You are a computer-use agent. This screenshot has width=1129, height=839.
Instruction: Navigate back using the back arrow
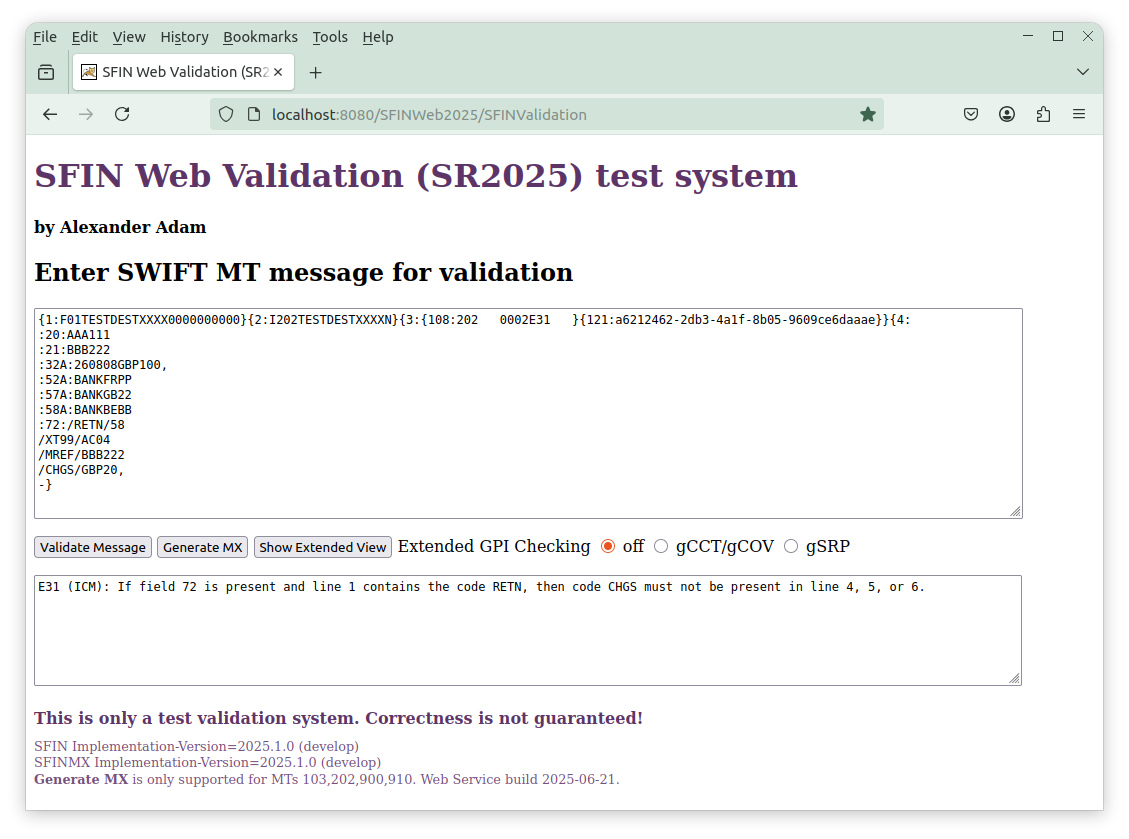50,114
